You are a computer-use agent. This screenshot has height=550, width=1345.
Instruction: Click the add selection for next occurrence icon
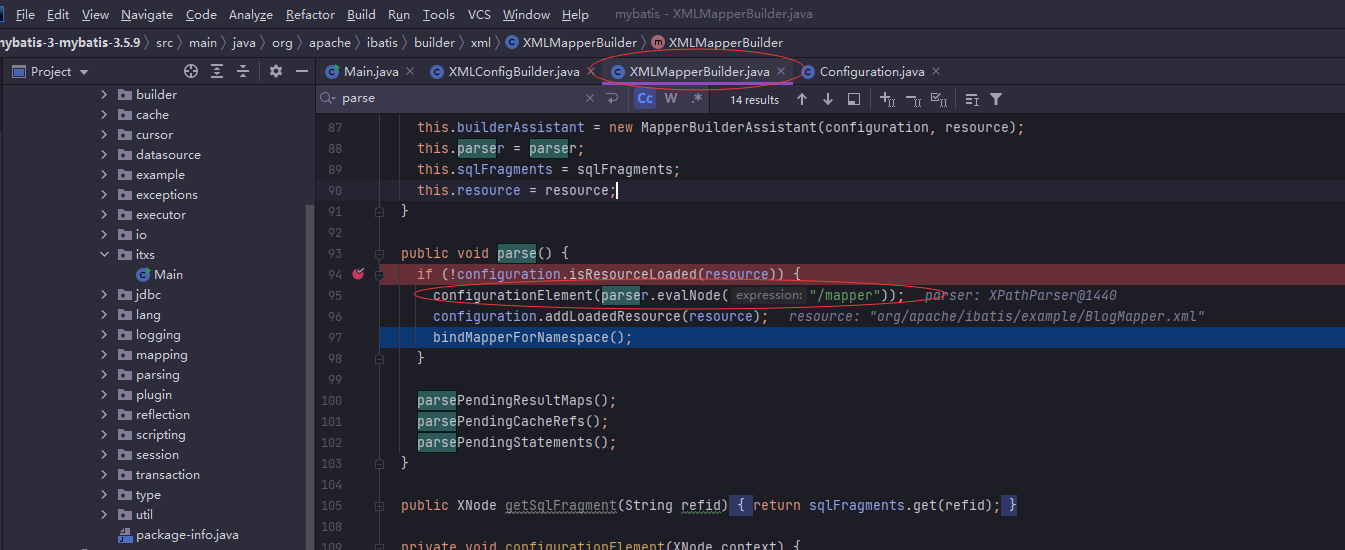(x=887, y=99)
